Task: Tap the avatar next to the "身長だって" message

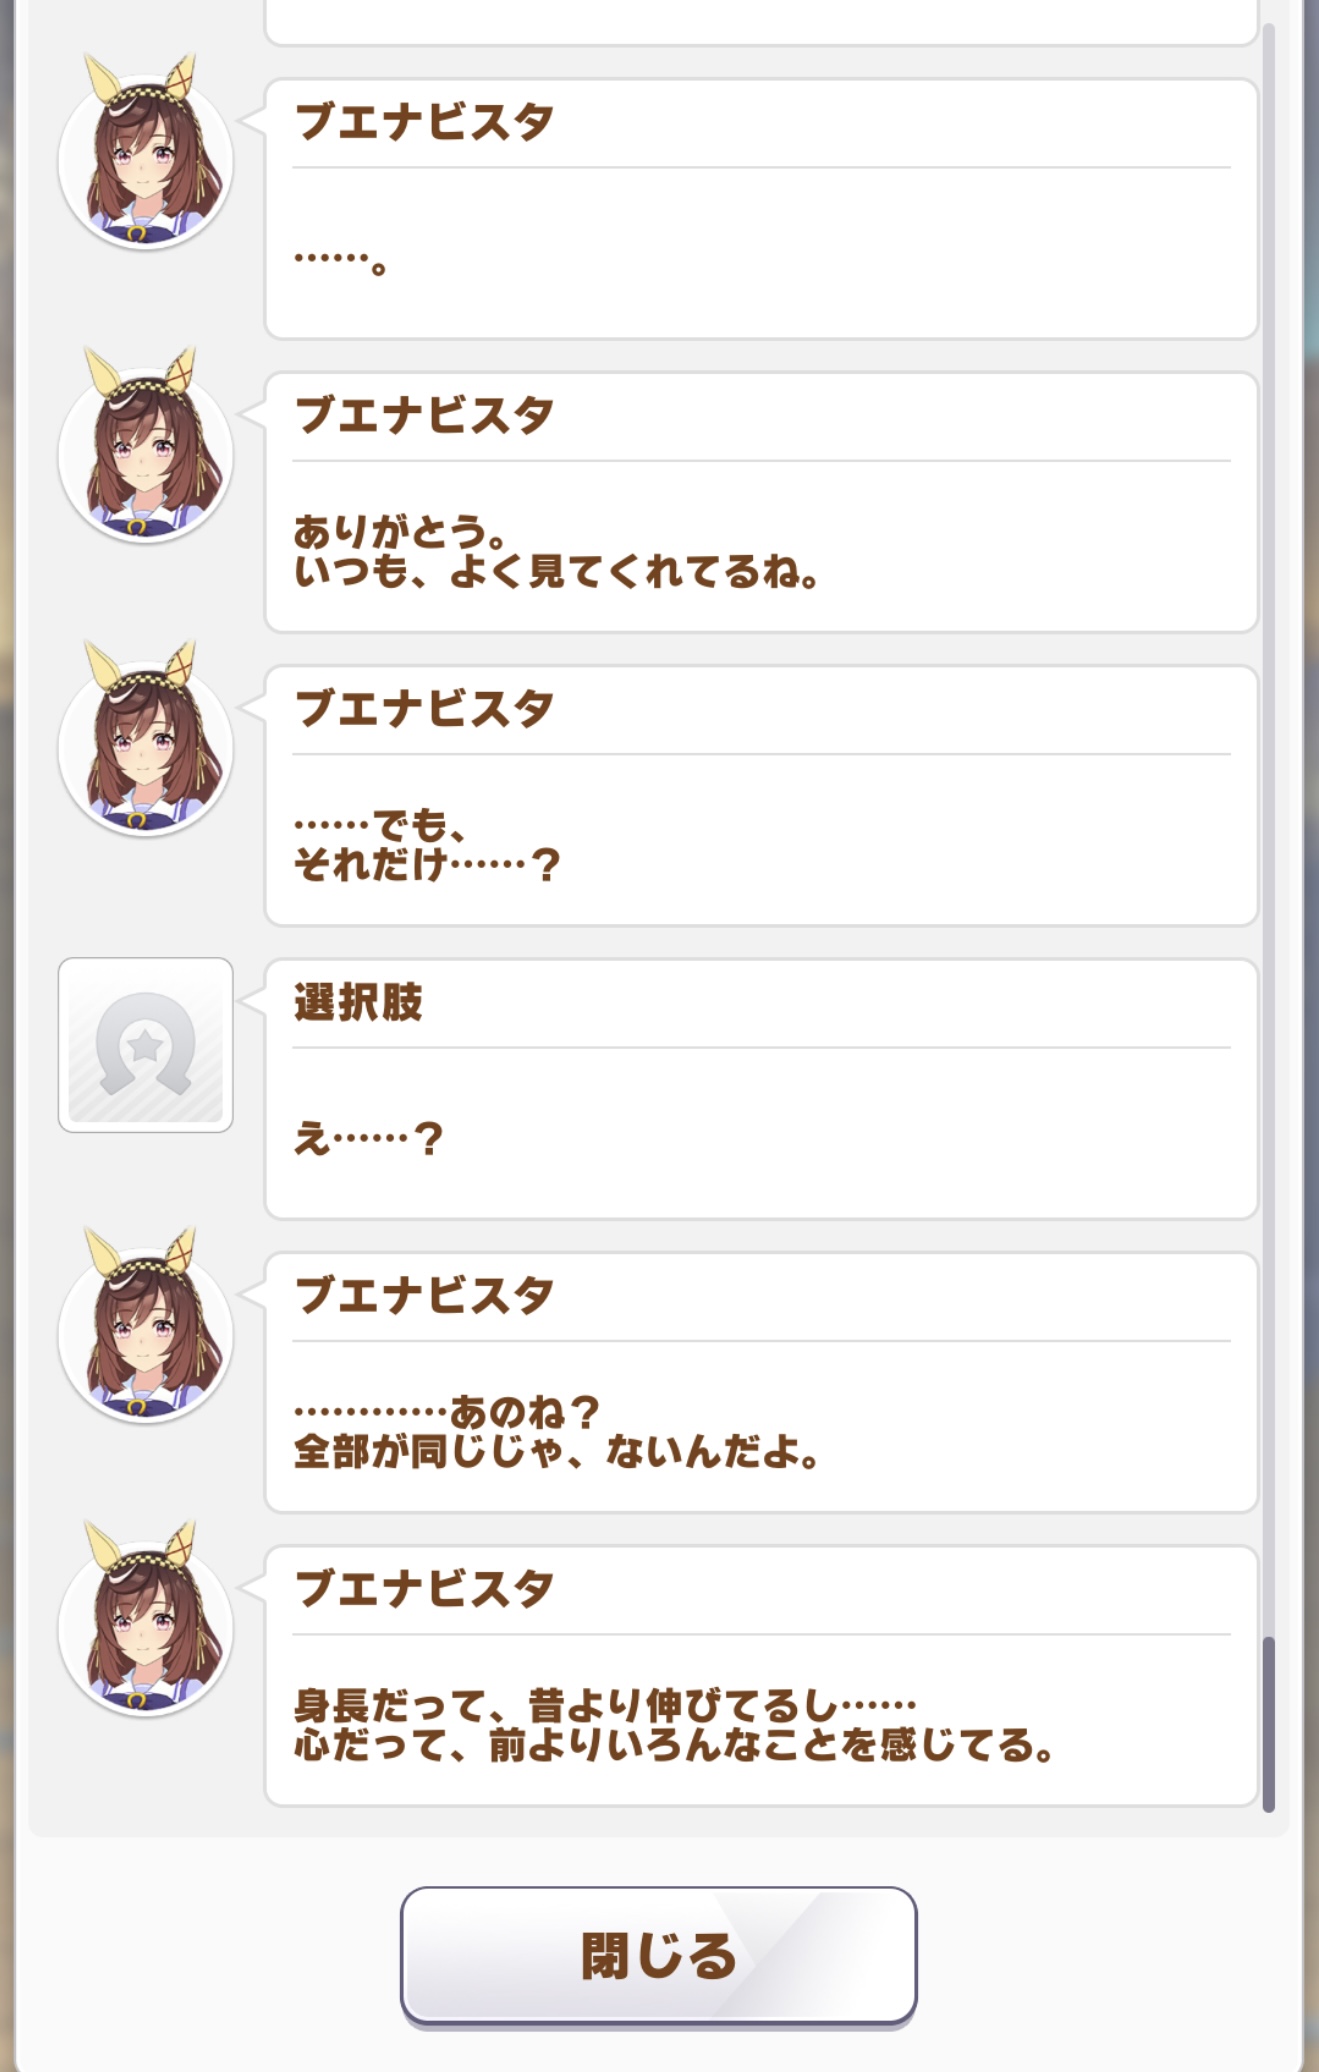Action: pos(146,1627)
